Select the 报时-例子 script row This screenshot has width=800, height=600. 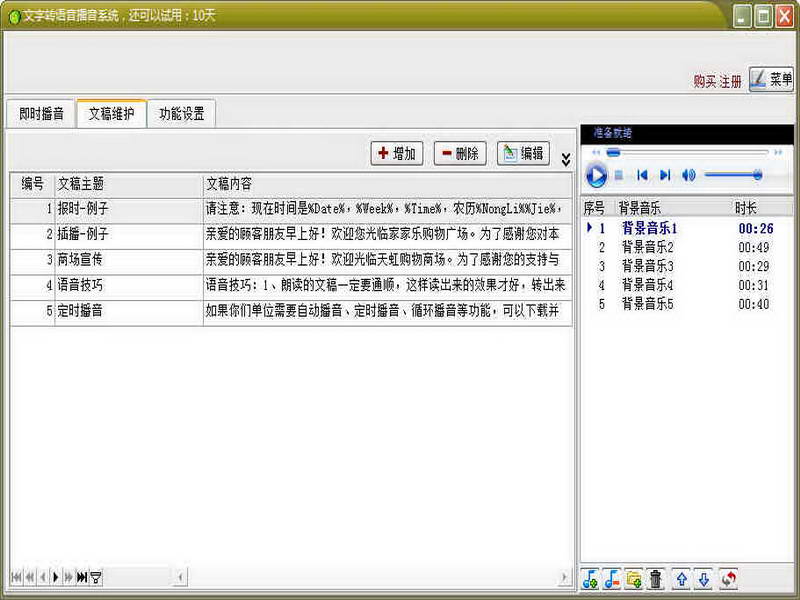[x=291, y=209]
